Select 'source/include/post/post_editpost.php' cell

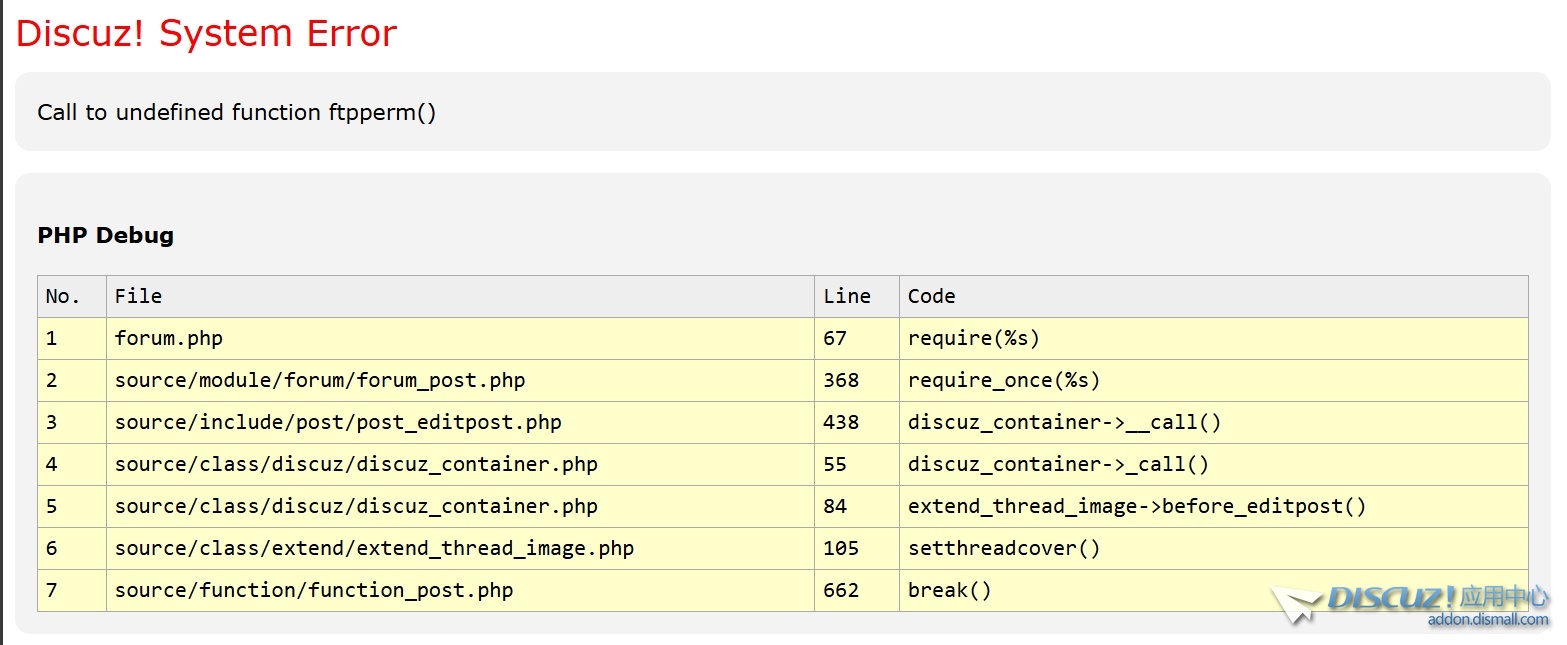click(461, 423)
